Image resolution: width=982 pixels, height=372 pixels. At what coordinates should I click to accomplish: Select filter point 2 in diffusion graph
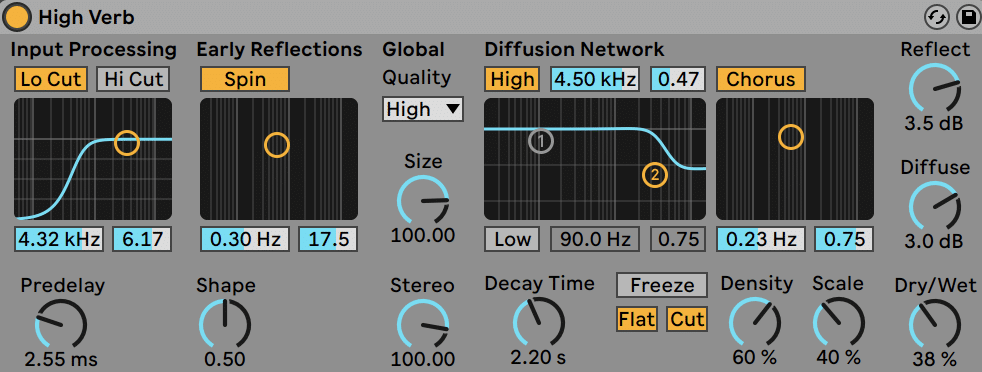click(x=654, y=175)
